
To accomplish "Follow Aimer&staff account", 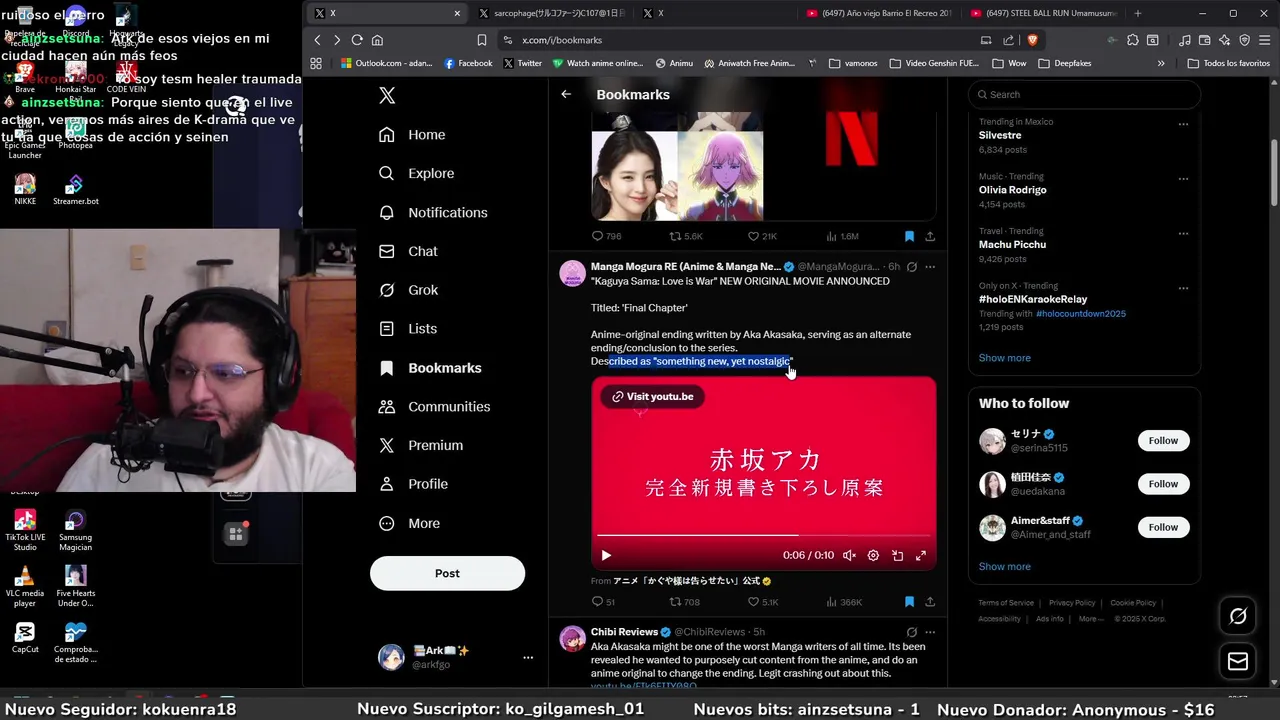I will pos(1163,527).
